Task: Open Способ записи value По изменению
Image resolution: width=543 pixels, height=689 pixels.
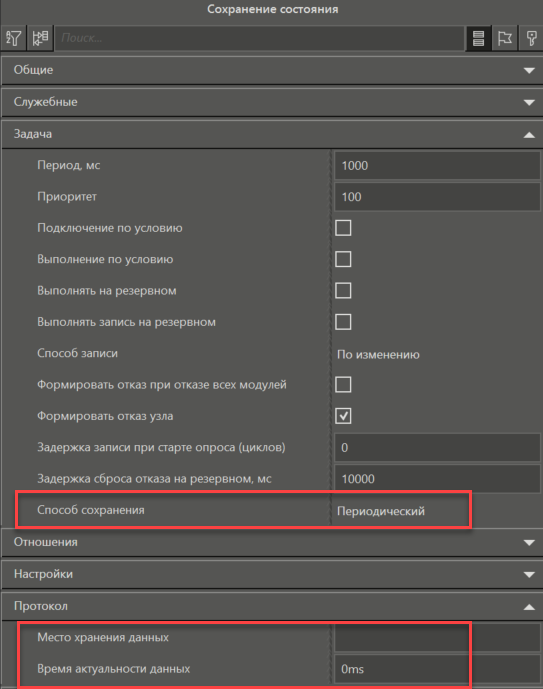Action: [438, 354]
